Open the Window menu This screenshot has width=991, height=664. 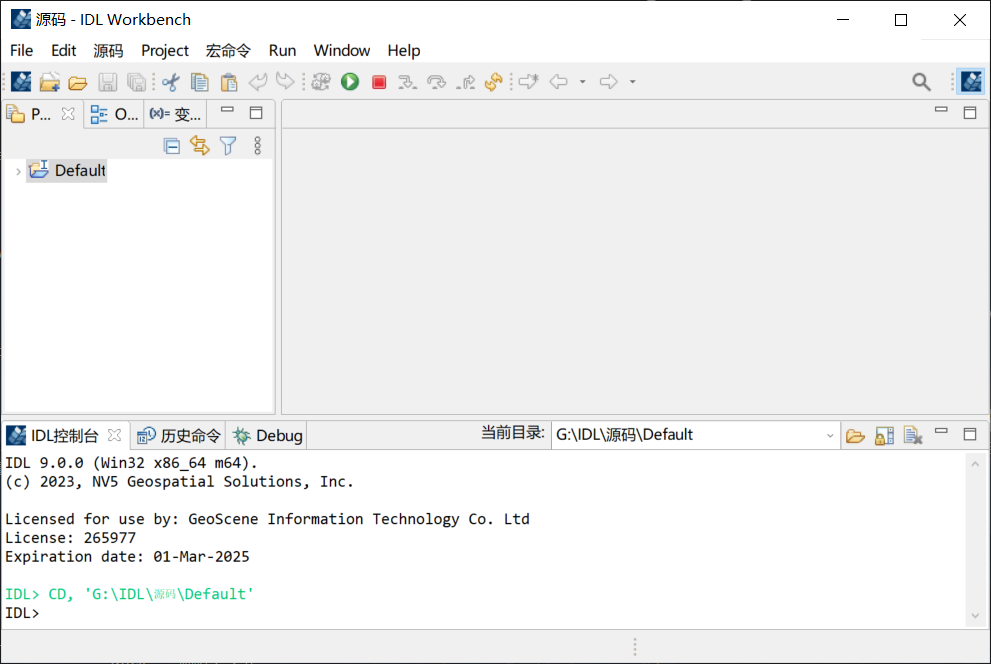pyautogui.click(x=341, y=50)
